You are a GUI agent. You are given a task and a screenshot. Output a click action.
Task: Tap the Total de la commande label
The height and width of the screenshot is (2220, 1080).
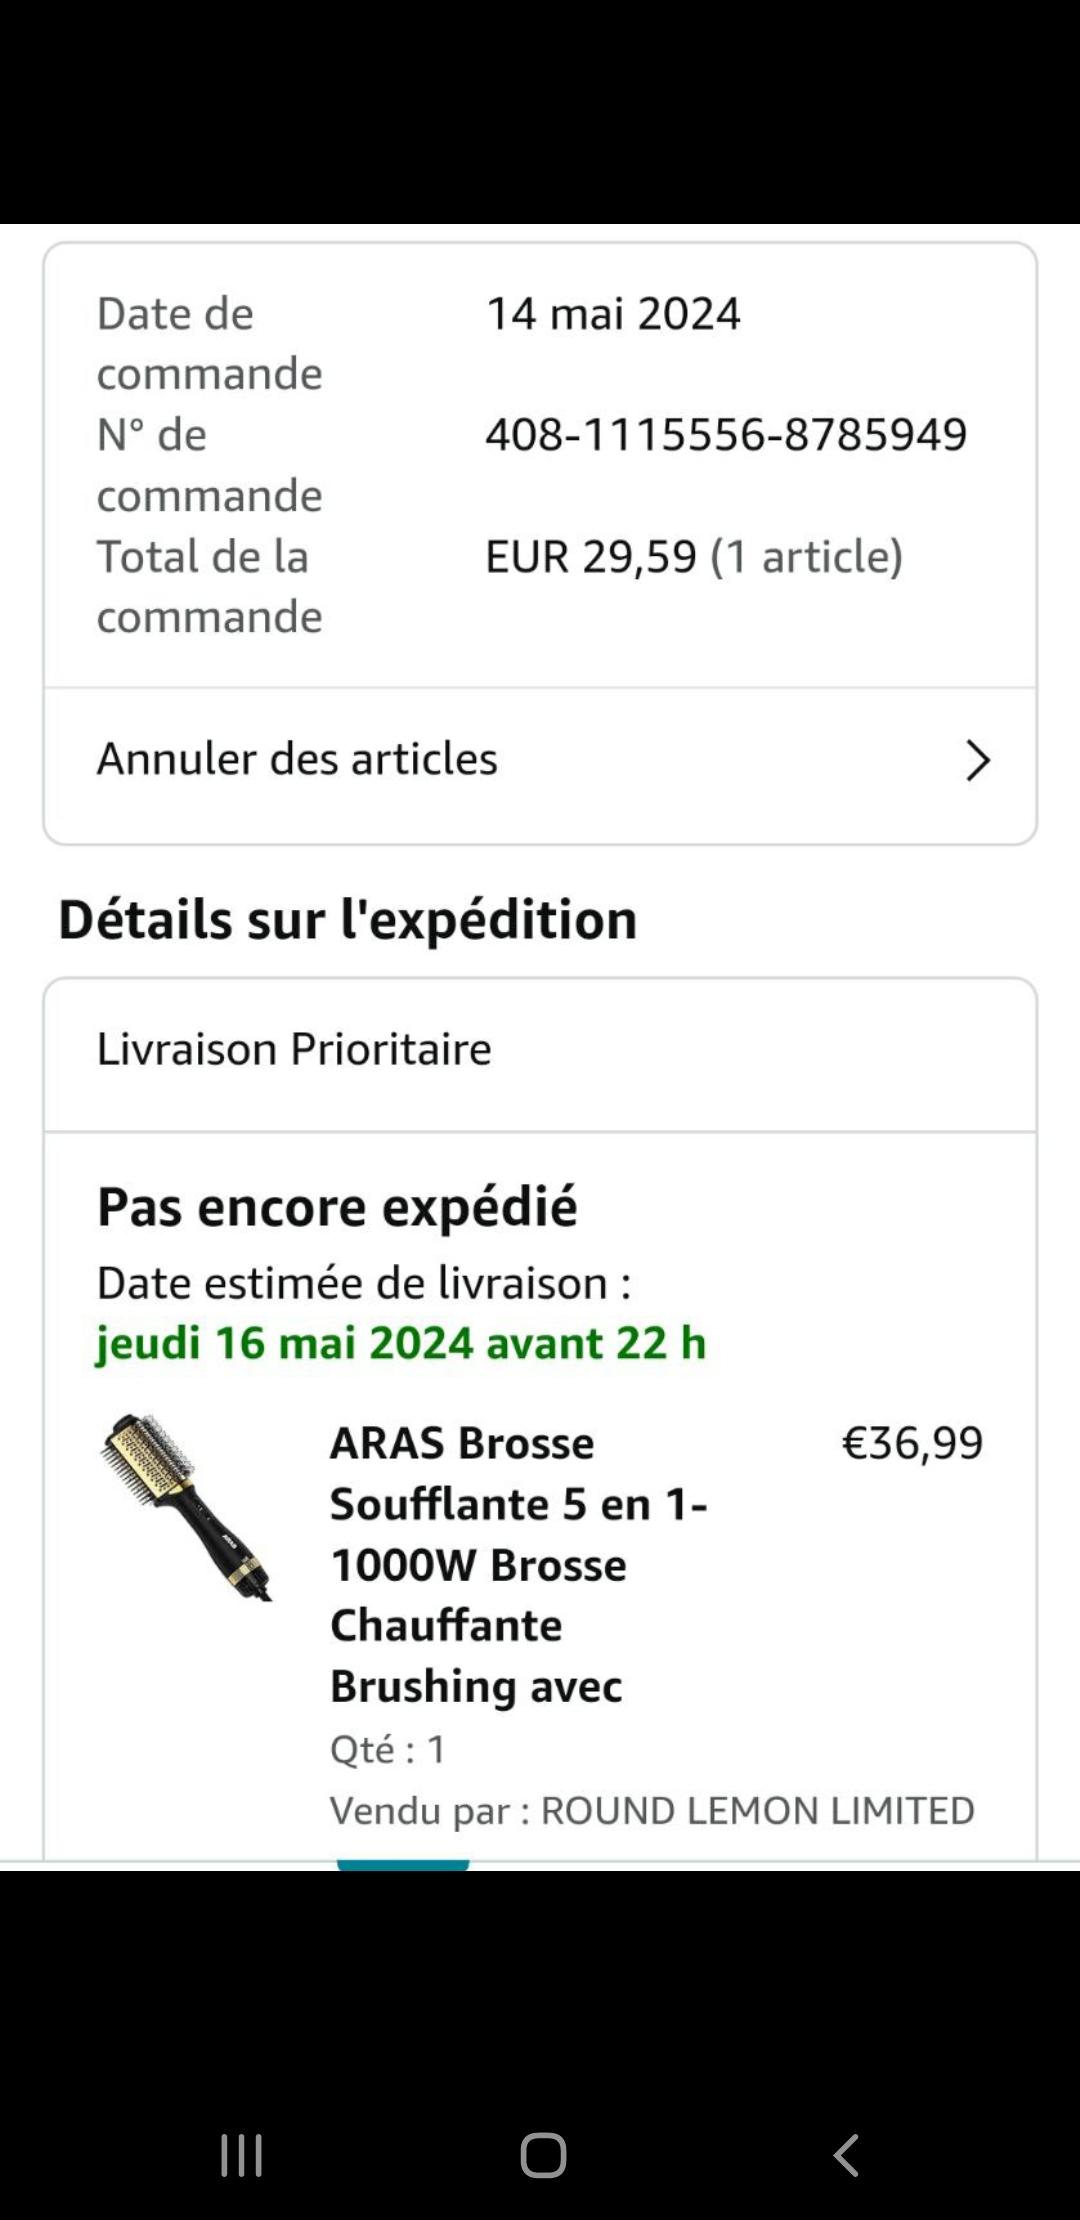209,586
